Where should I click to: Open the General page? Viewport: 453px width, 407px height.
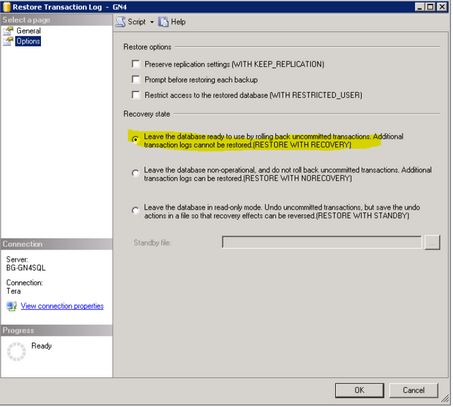click(29, 31)
